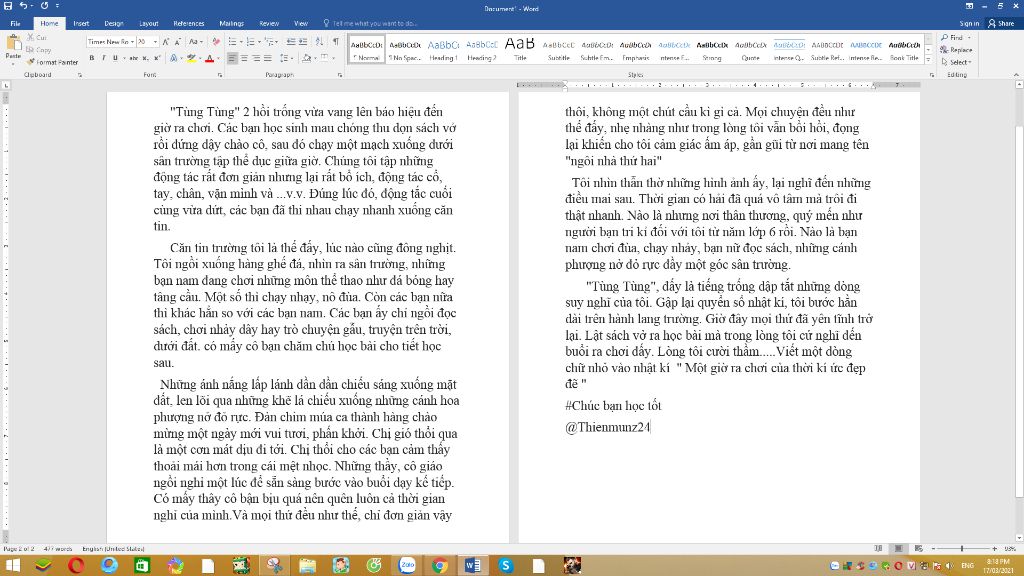The height and width of the screenshot is (576, 1024).
Task: Click the zoom slider handle
Action: pyautogui.click(x=962, y=549)
